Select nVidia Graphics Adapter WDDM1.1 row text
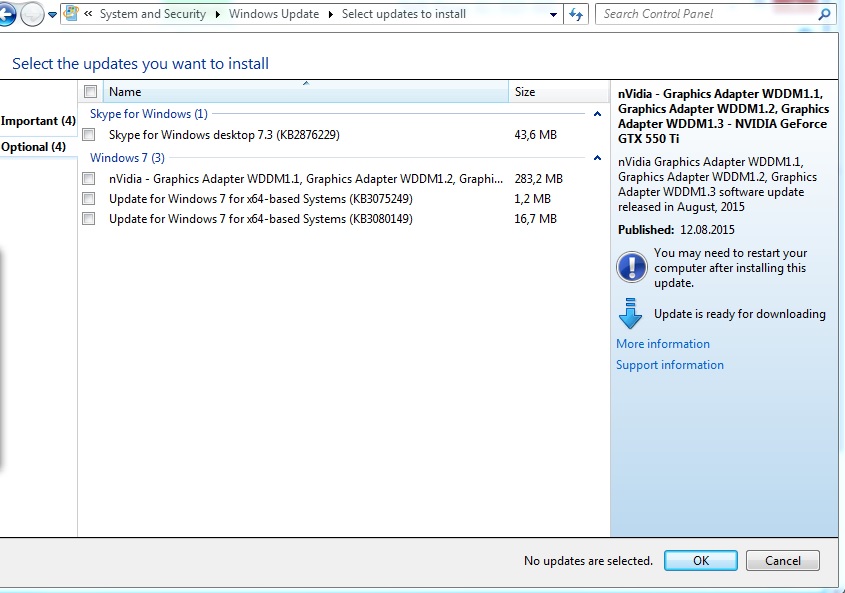 click(x=306, y=178)
